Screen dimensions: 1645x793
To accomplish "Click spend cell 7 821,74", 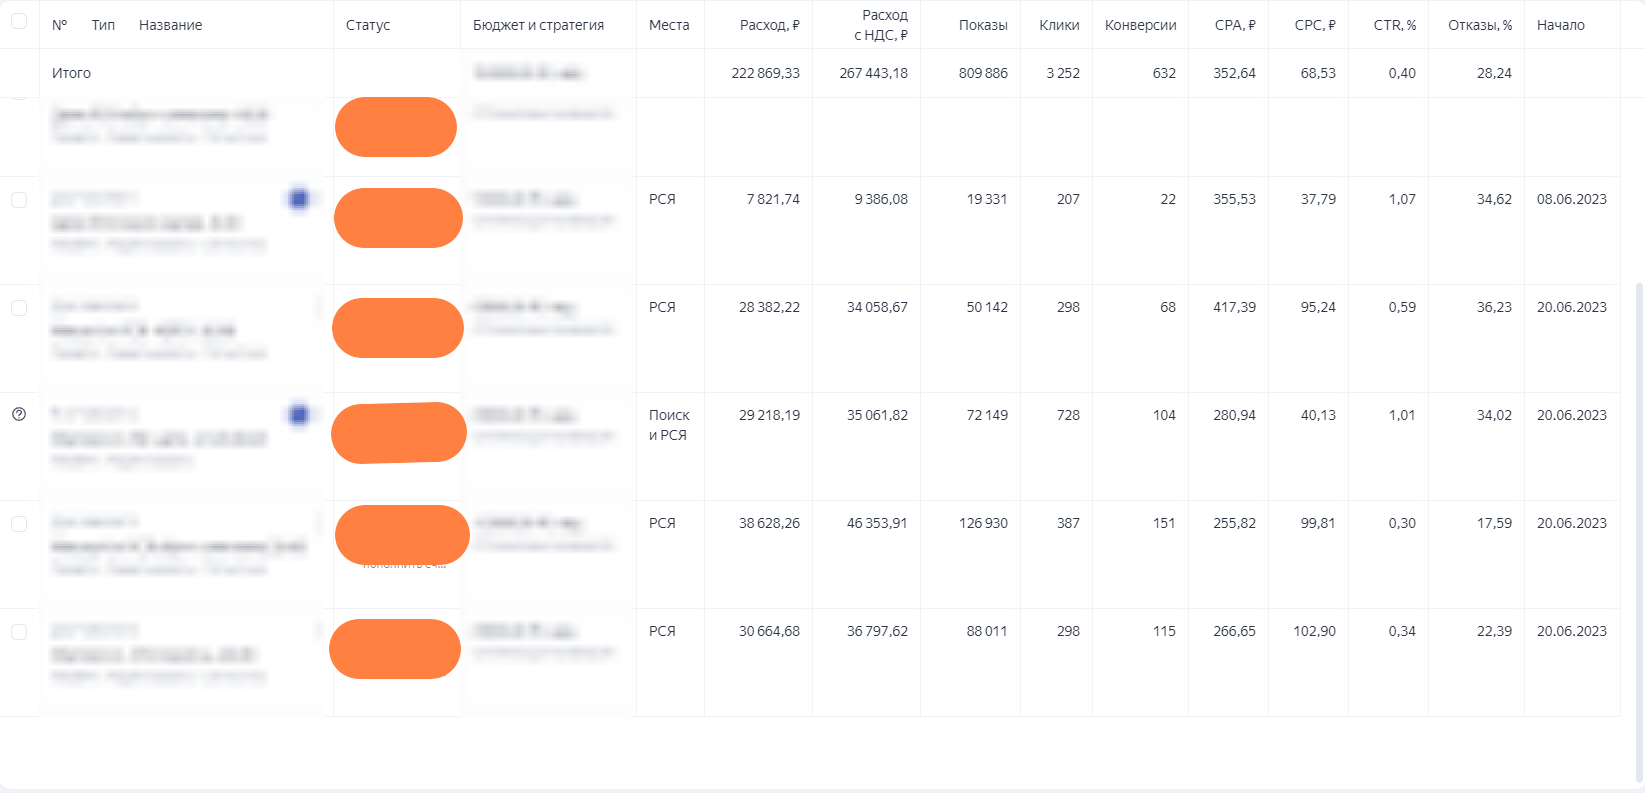I will [x=773, y=199].
